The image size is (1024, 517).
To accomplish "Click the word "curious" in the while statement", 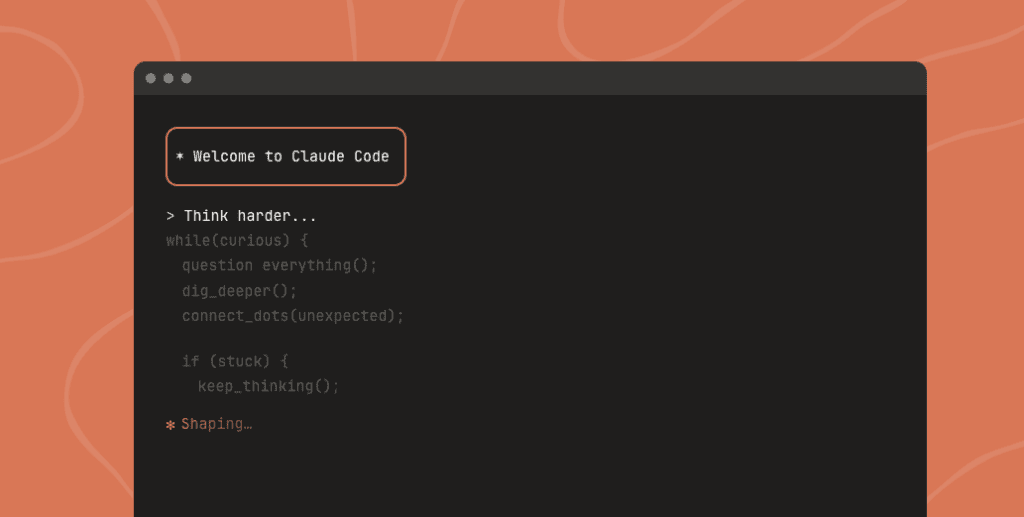I will (x=247, y=241).
